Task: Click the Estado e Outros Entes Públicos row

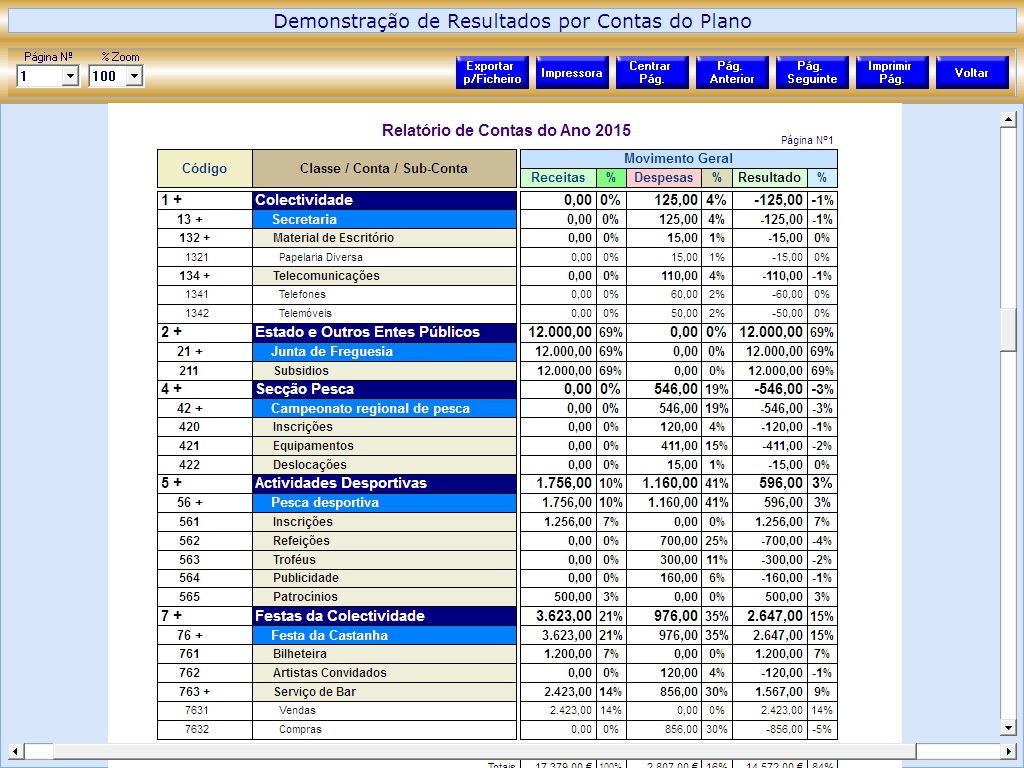Action: [385, 332]
